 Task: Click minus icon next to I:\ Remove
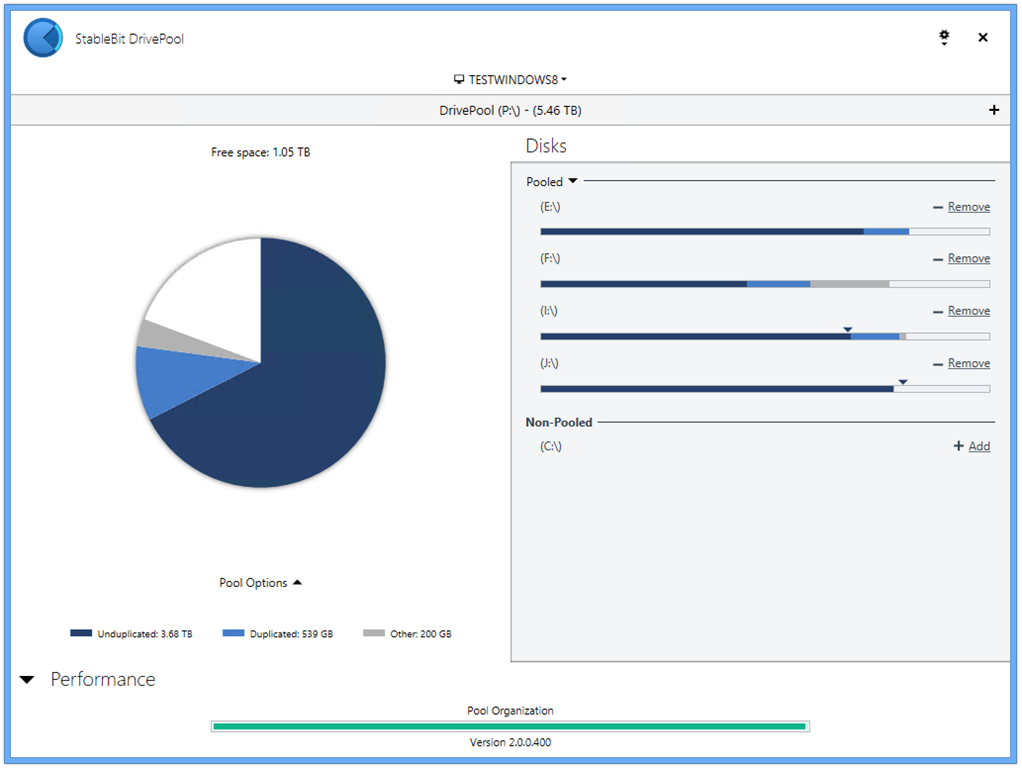(x=938, y=312)
